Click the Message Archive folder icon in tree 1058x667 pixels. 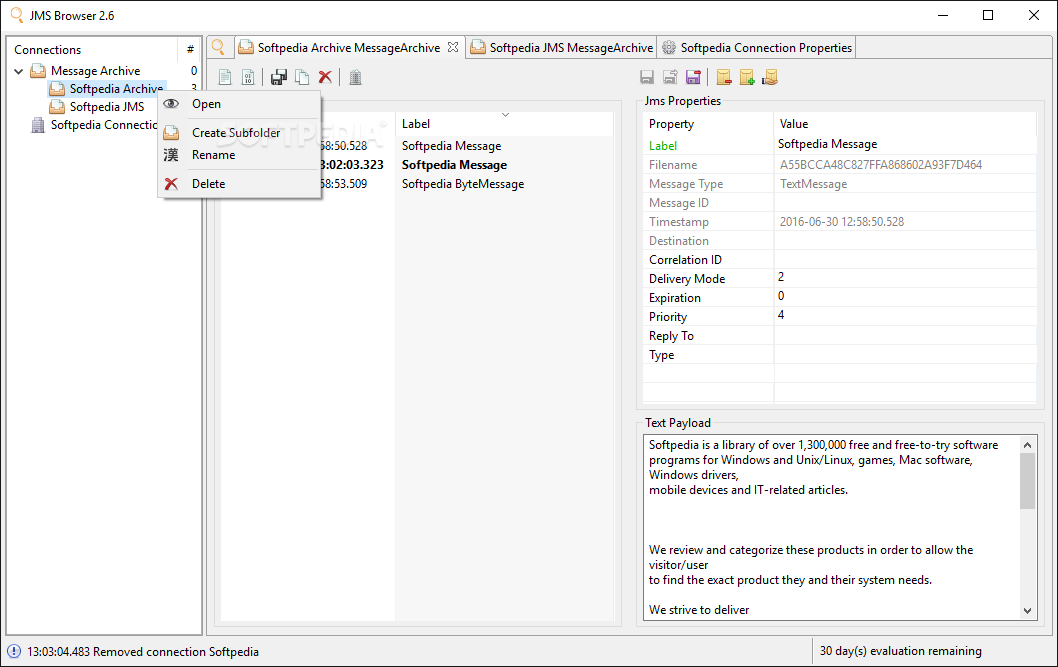(x=38, y=71)
